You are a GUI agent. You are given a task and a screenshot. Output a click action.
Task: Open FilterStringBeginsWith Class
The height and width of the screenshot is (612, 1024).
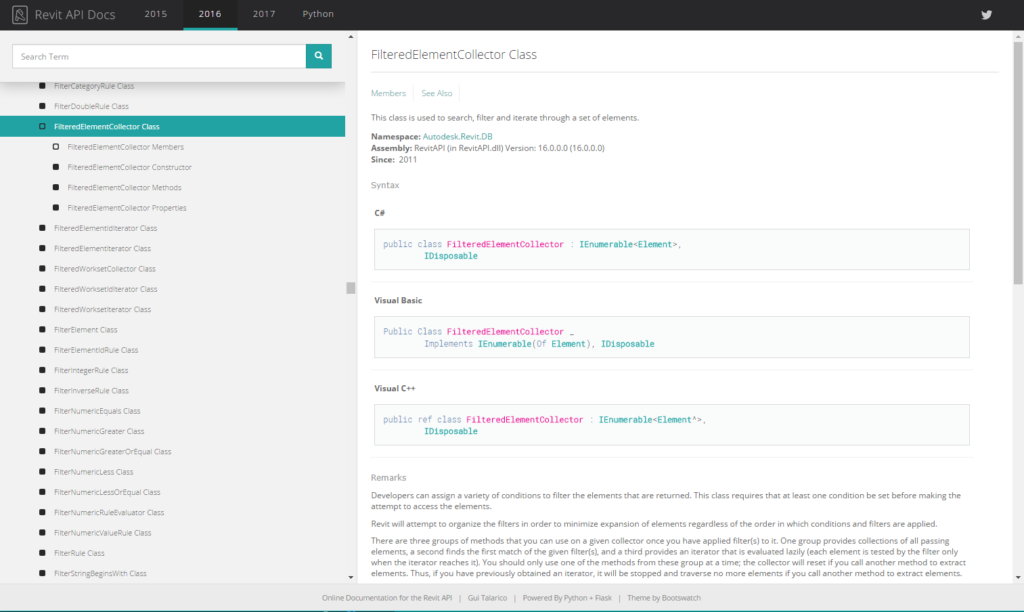(101, 573)
